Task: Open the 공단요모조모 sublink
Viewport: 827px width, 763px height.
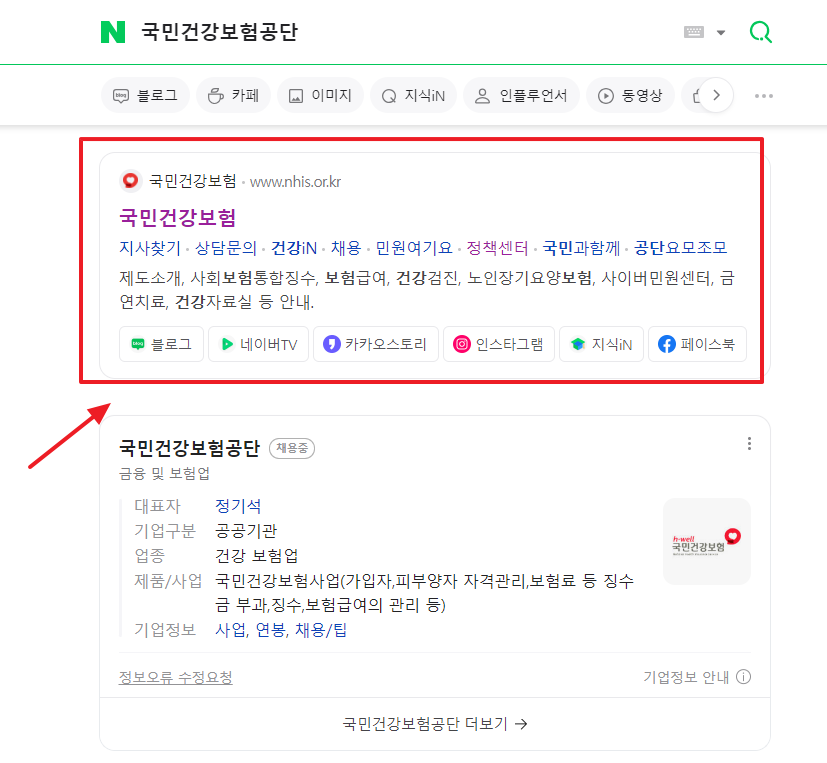Action: 680,248
